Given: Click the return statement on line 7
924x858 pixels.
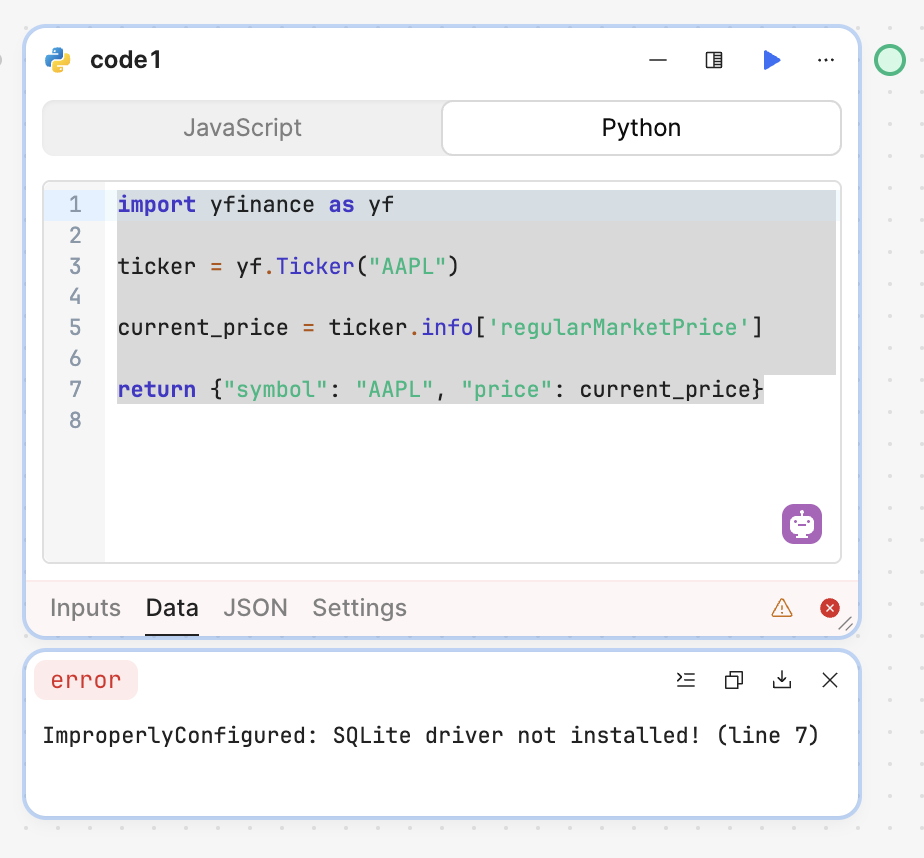Looking at the screenshot, I should pyautogui.click(x=440, y=390).
